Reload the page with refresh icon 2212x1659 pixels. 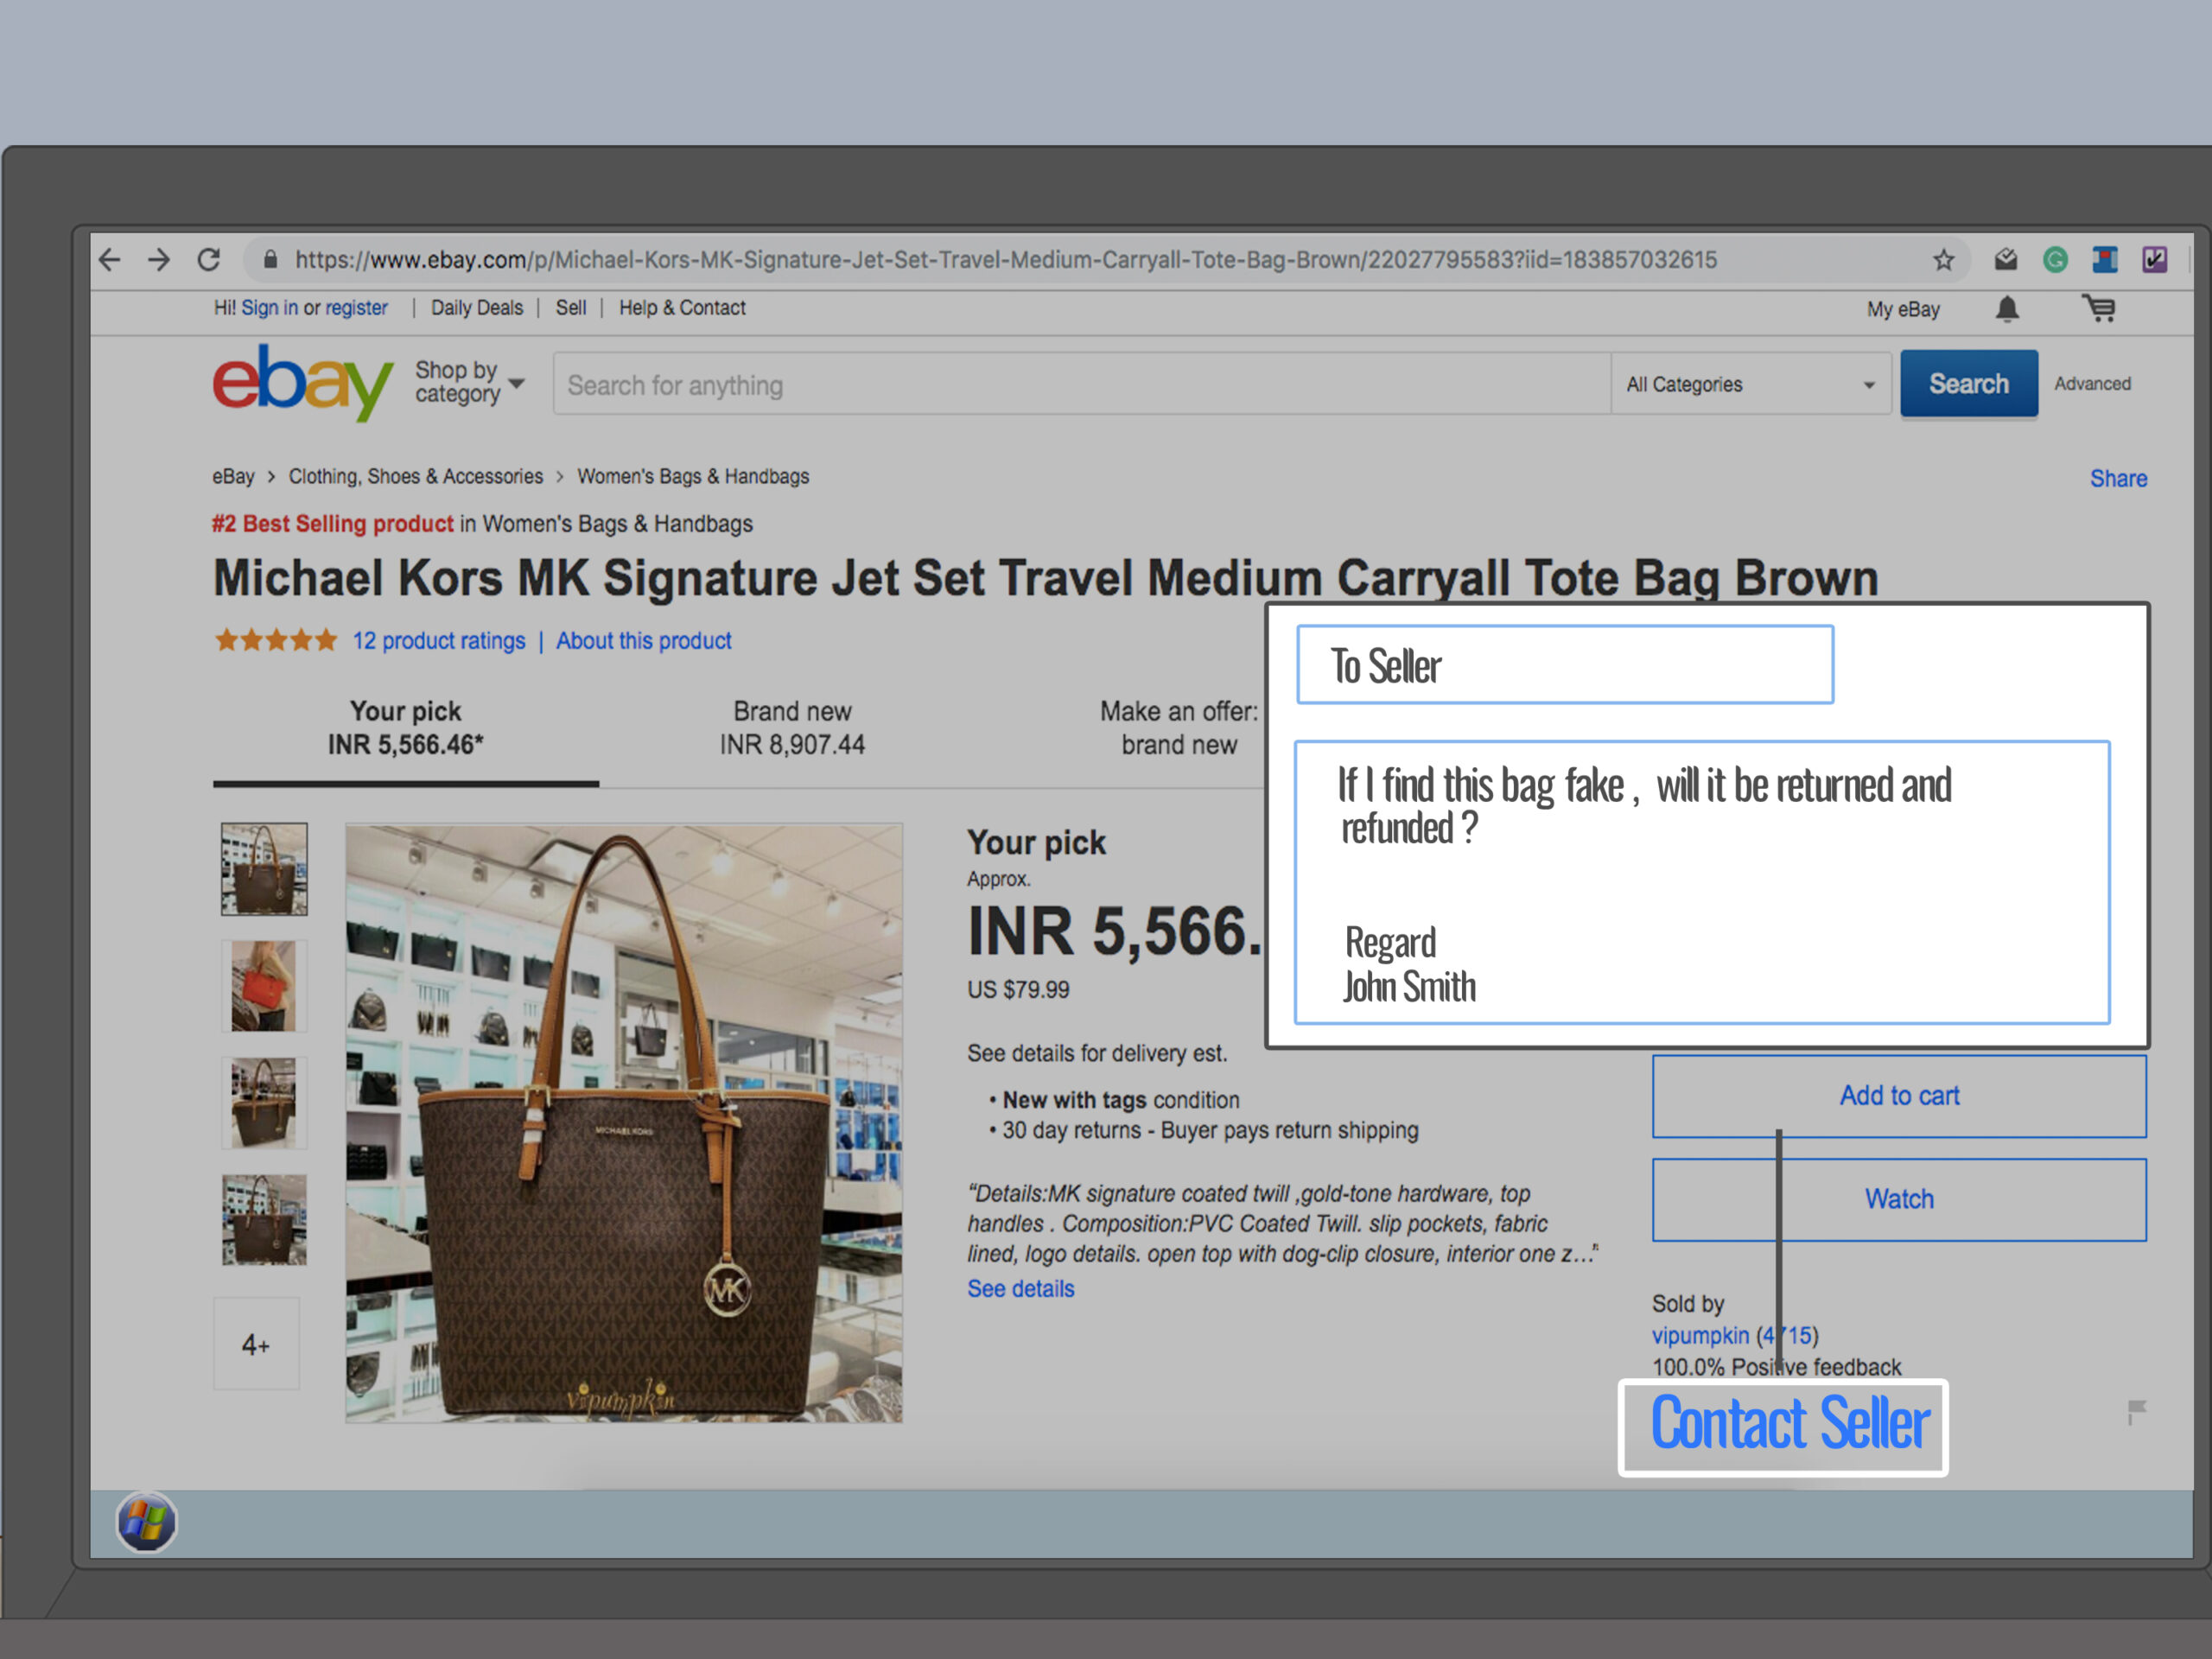click(208, 260)
